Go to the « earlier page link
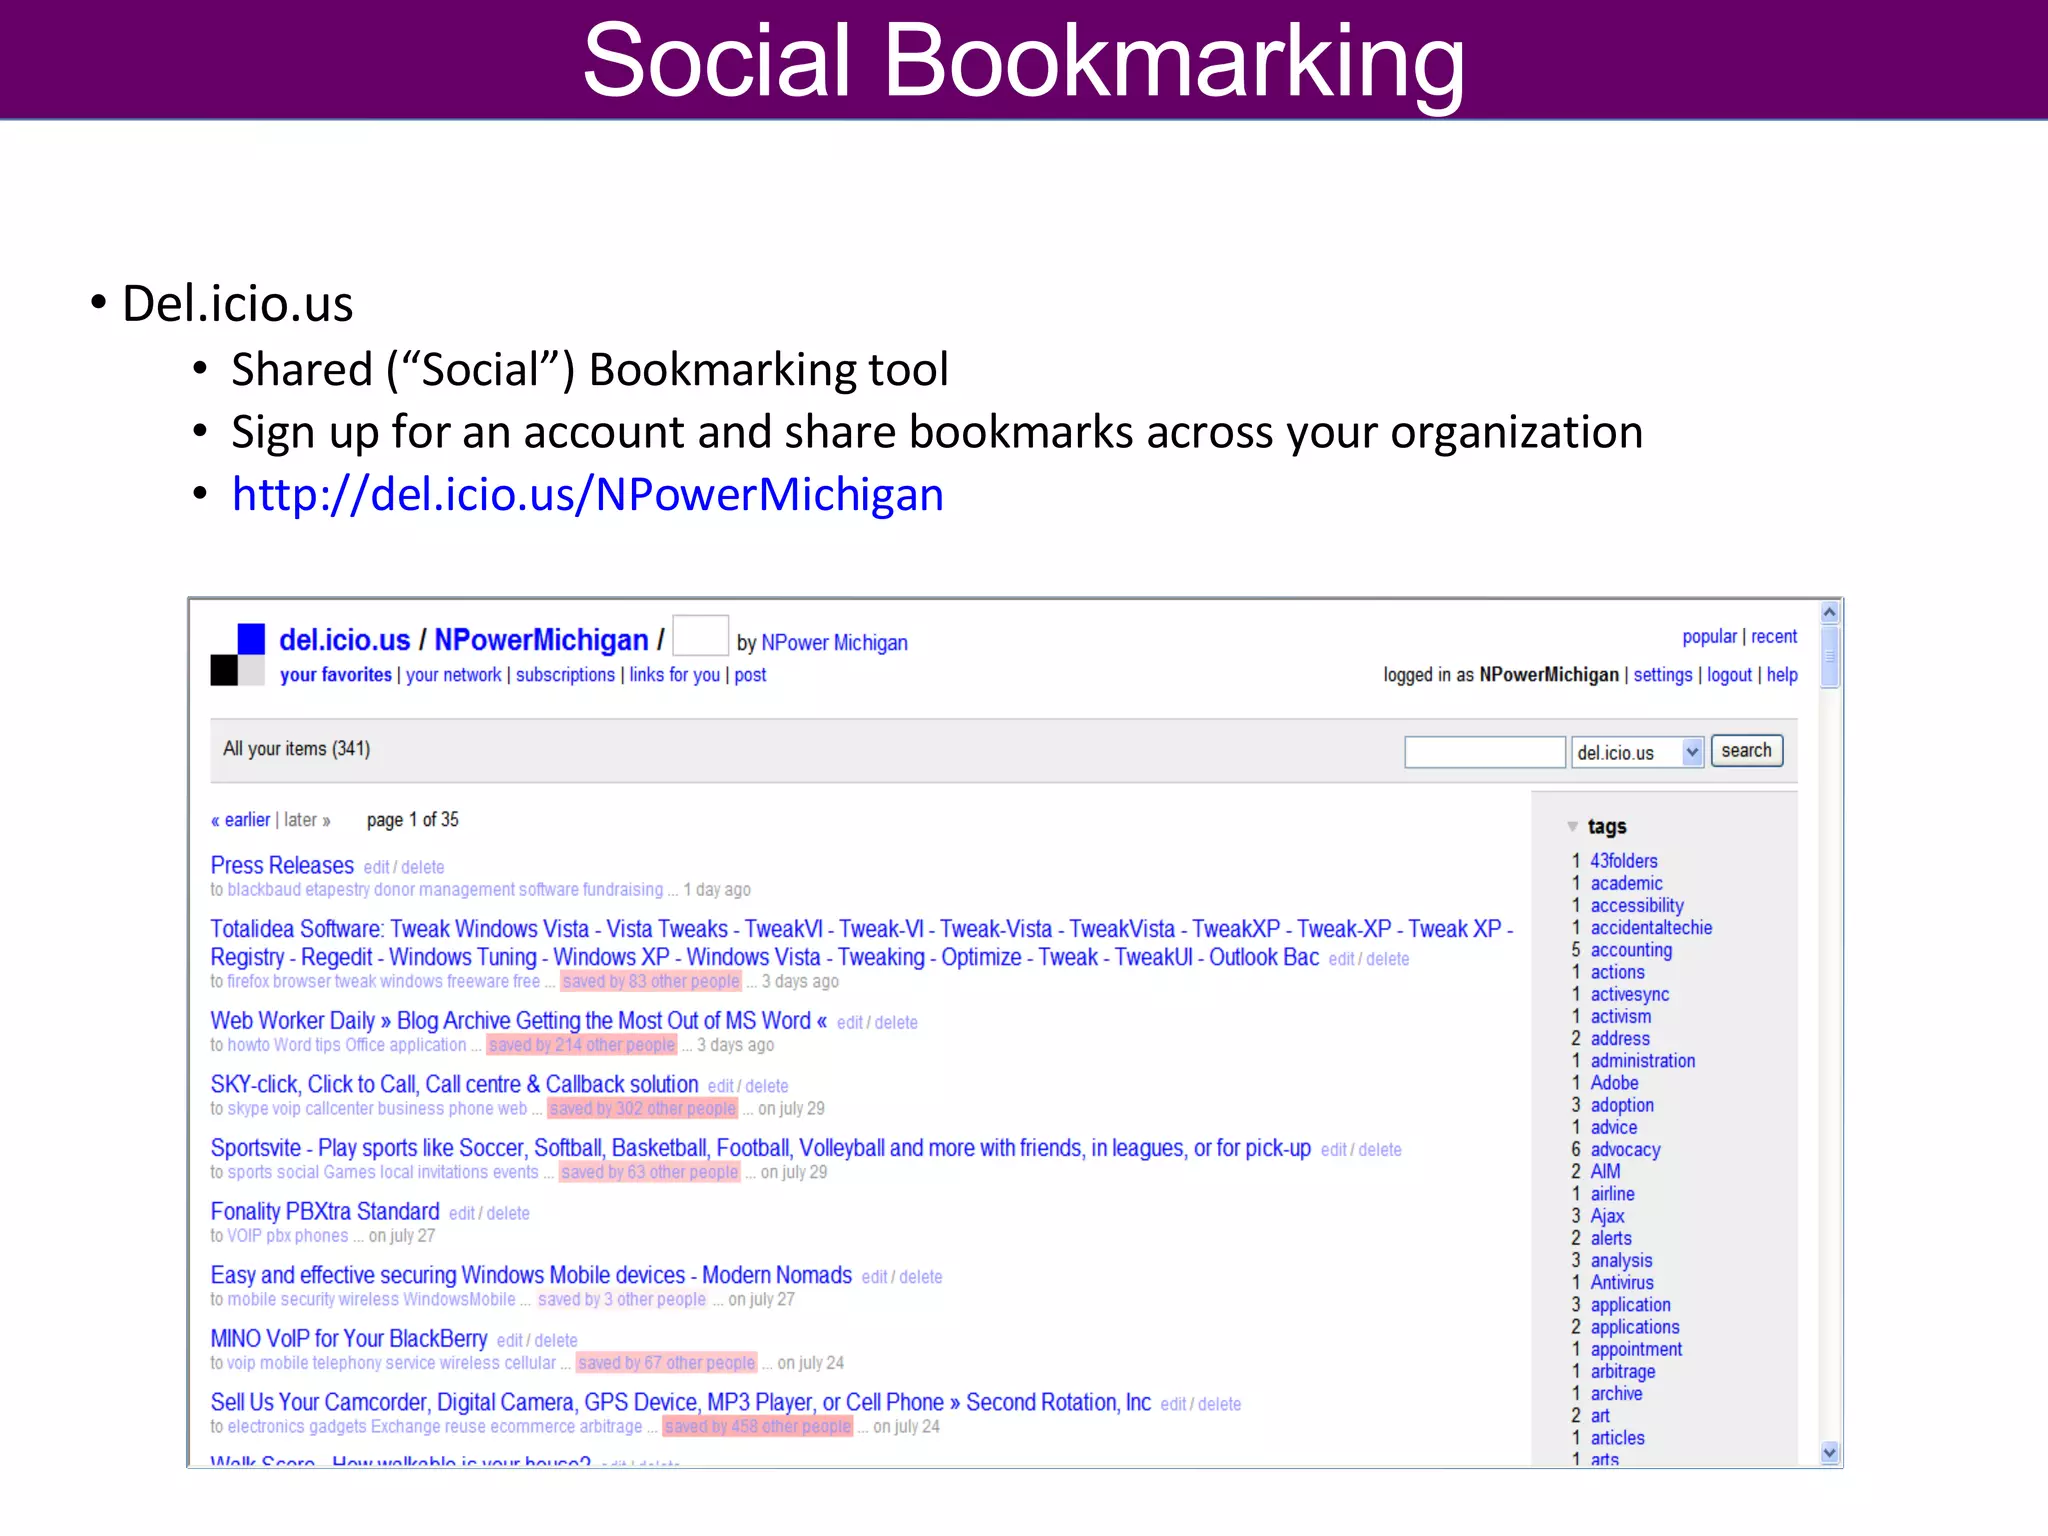2048x1536 pixels. coord(240,820)
